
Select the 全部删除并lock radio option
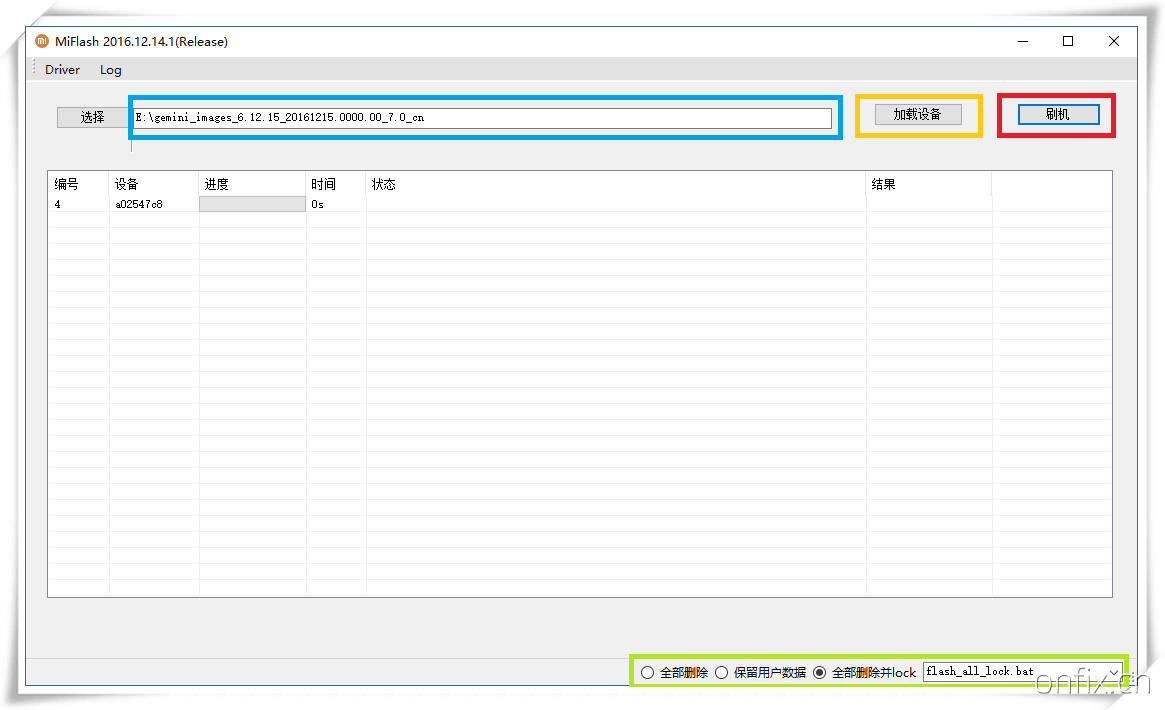[x=819, y=673]
